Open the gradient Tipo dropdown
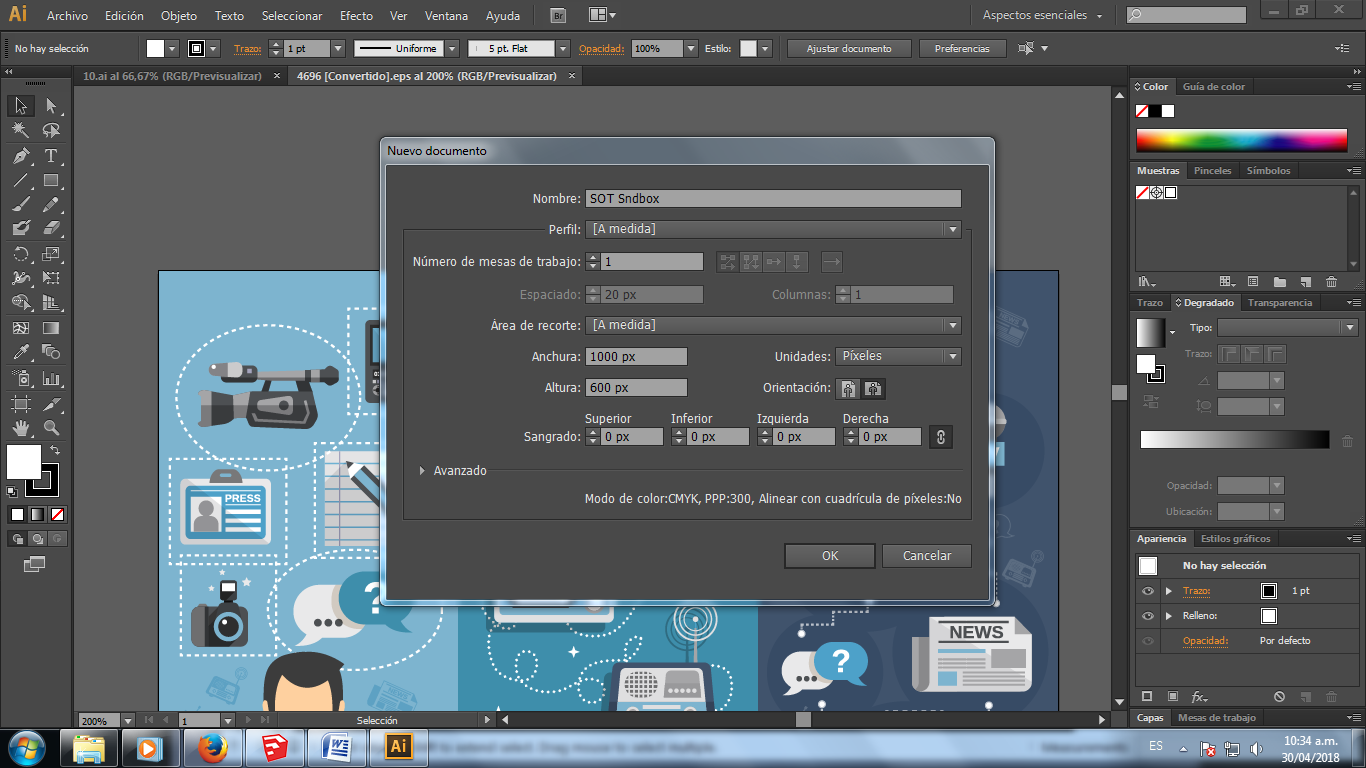 pyautogui.click(x=1288, y=327)
